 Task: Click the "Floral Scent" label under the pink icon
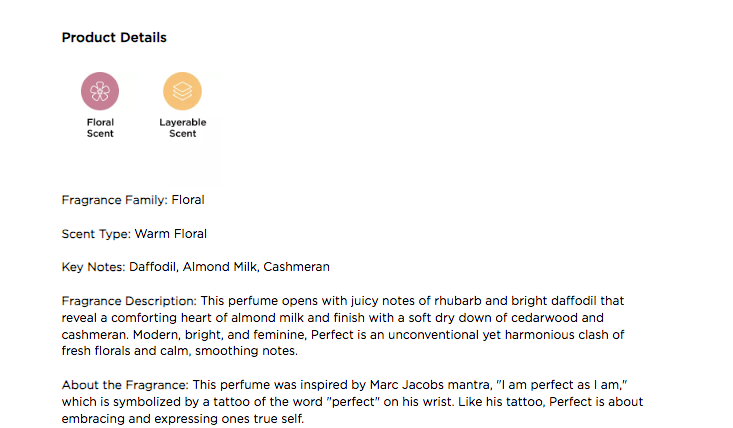pos(100,128)
